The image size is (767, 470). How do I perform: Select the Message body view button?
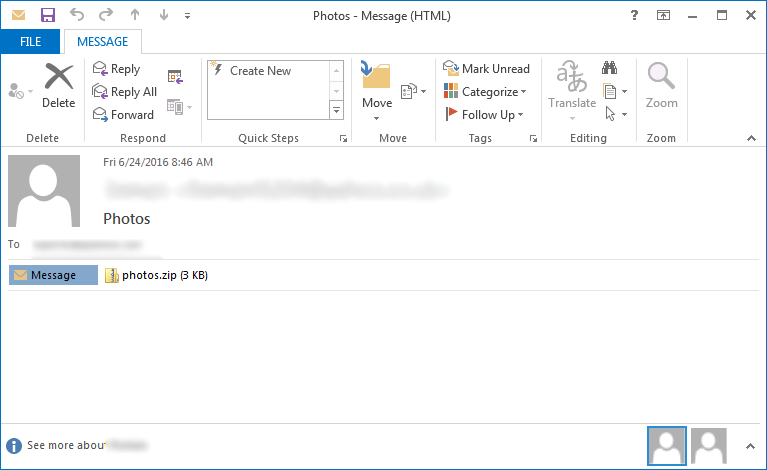click(53, 275)
